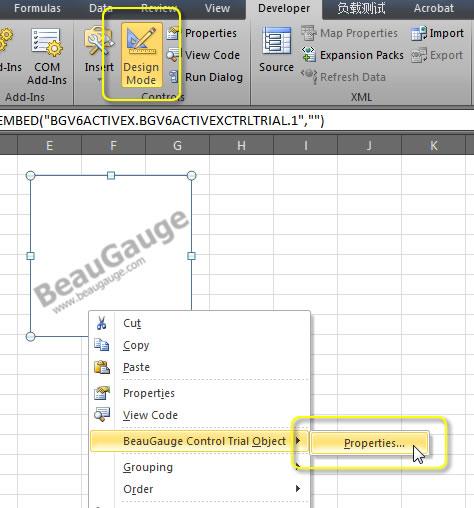Open the Insert controls dropdown
Screen dimensions: 474x508
pyautogui.click(x=99, y=55)
